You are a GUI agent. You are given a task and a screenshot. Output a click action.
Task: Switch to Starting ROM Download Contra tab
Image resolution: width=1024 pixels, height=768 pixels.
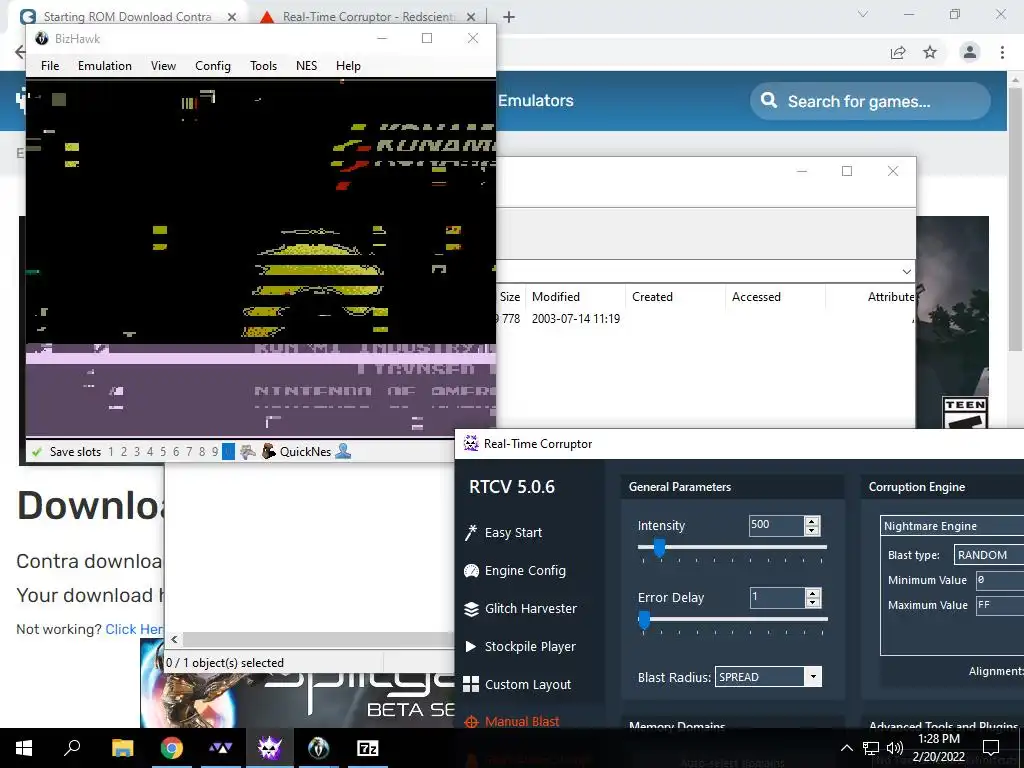click(127, 16)
